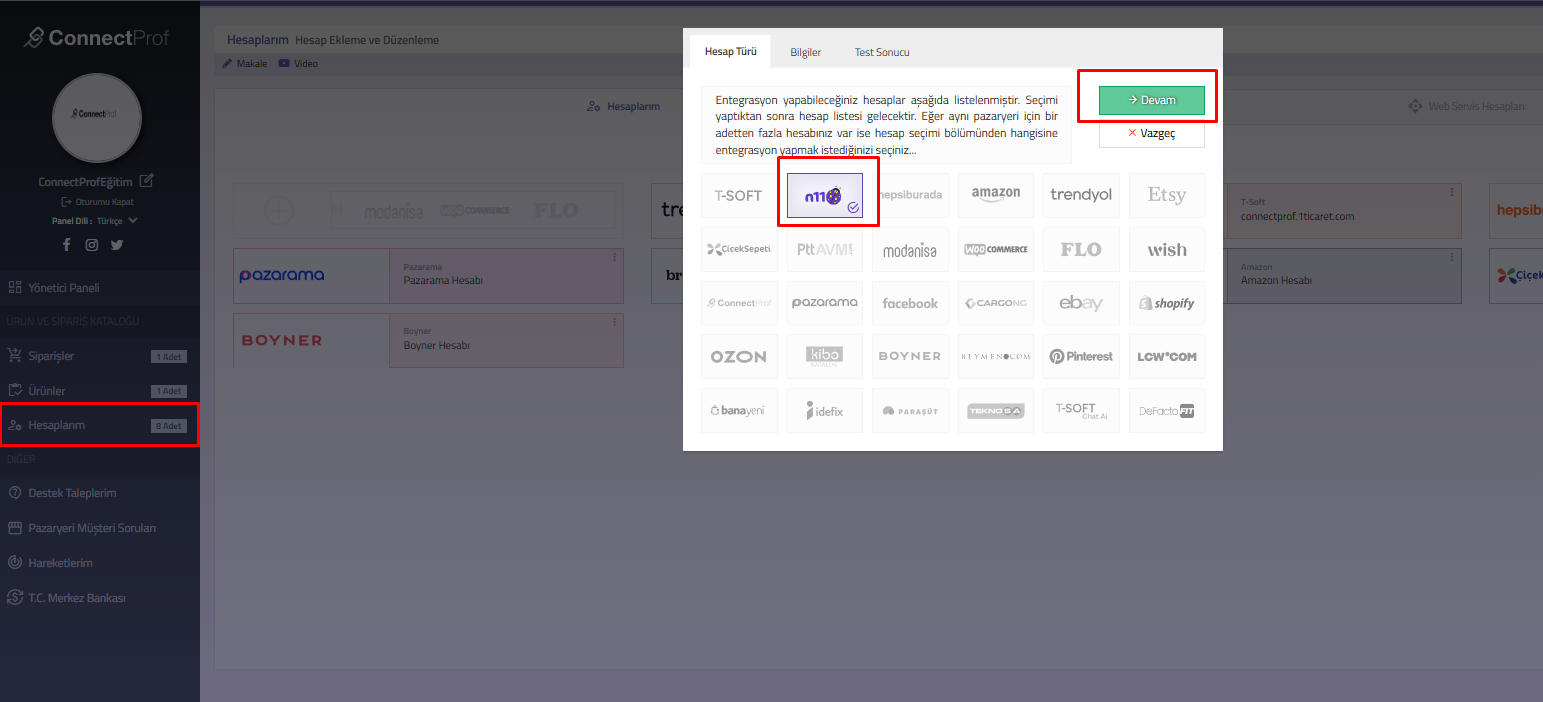The image size is (1543, 702).
Task: Open the Bilgiler tab
Action: 805,52
